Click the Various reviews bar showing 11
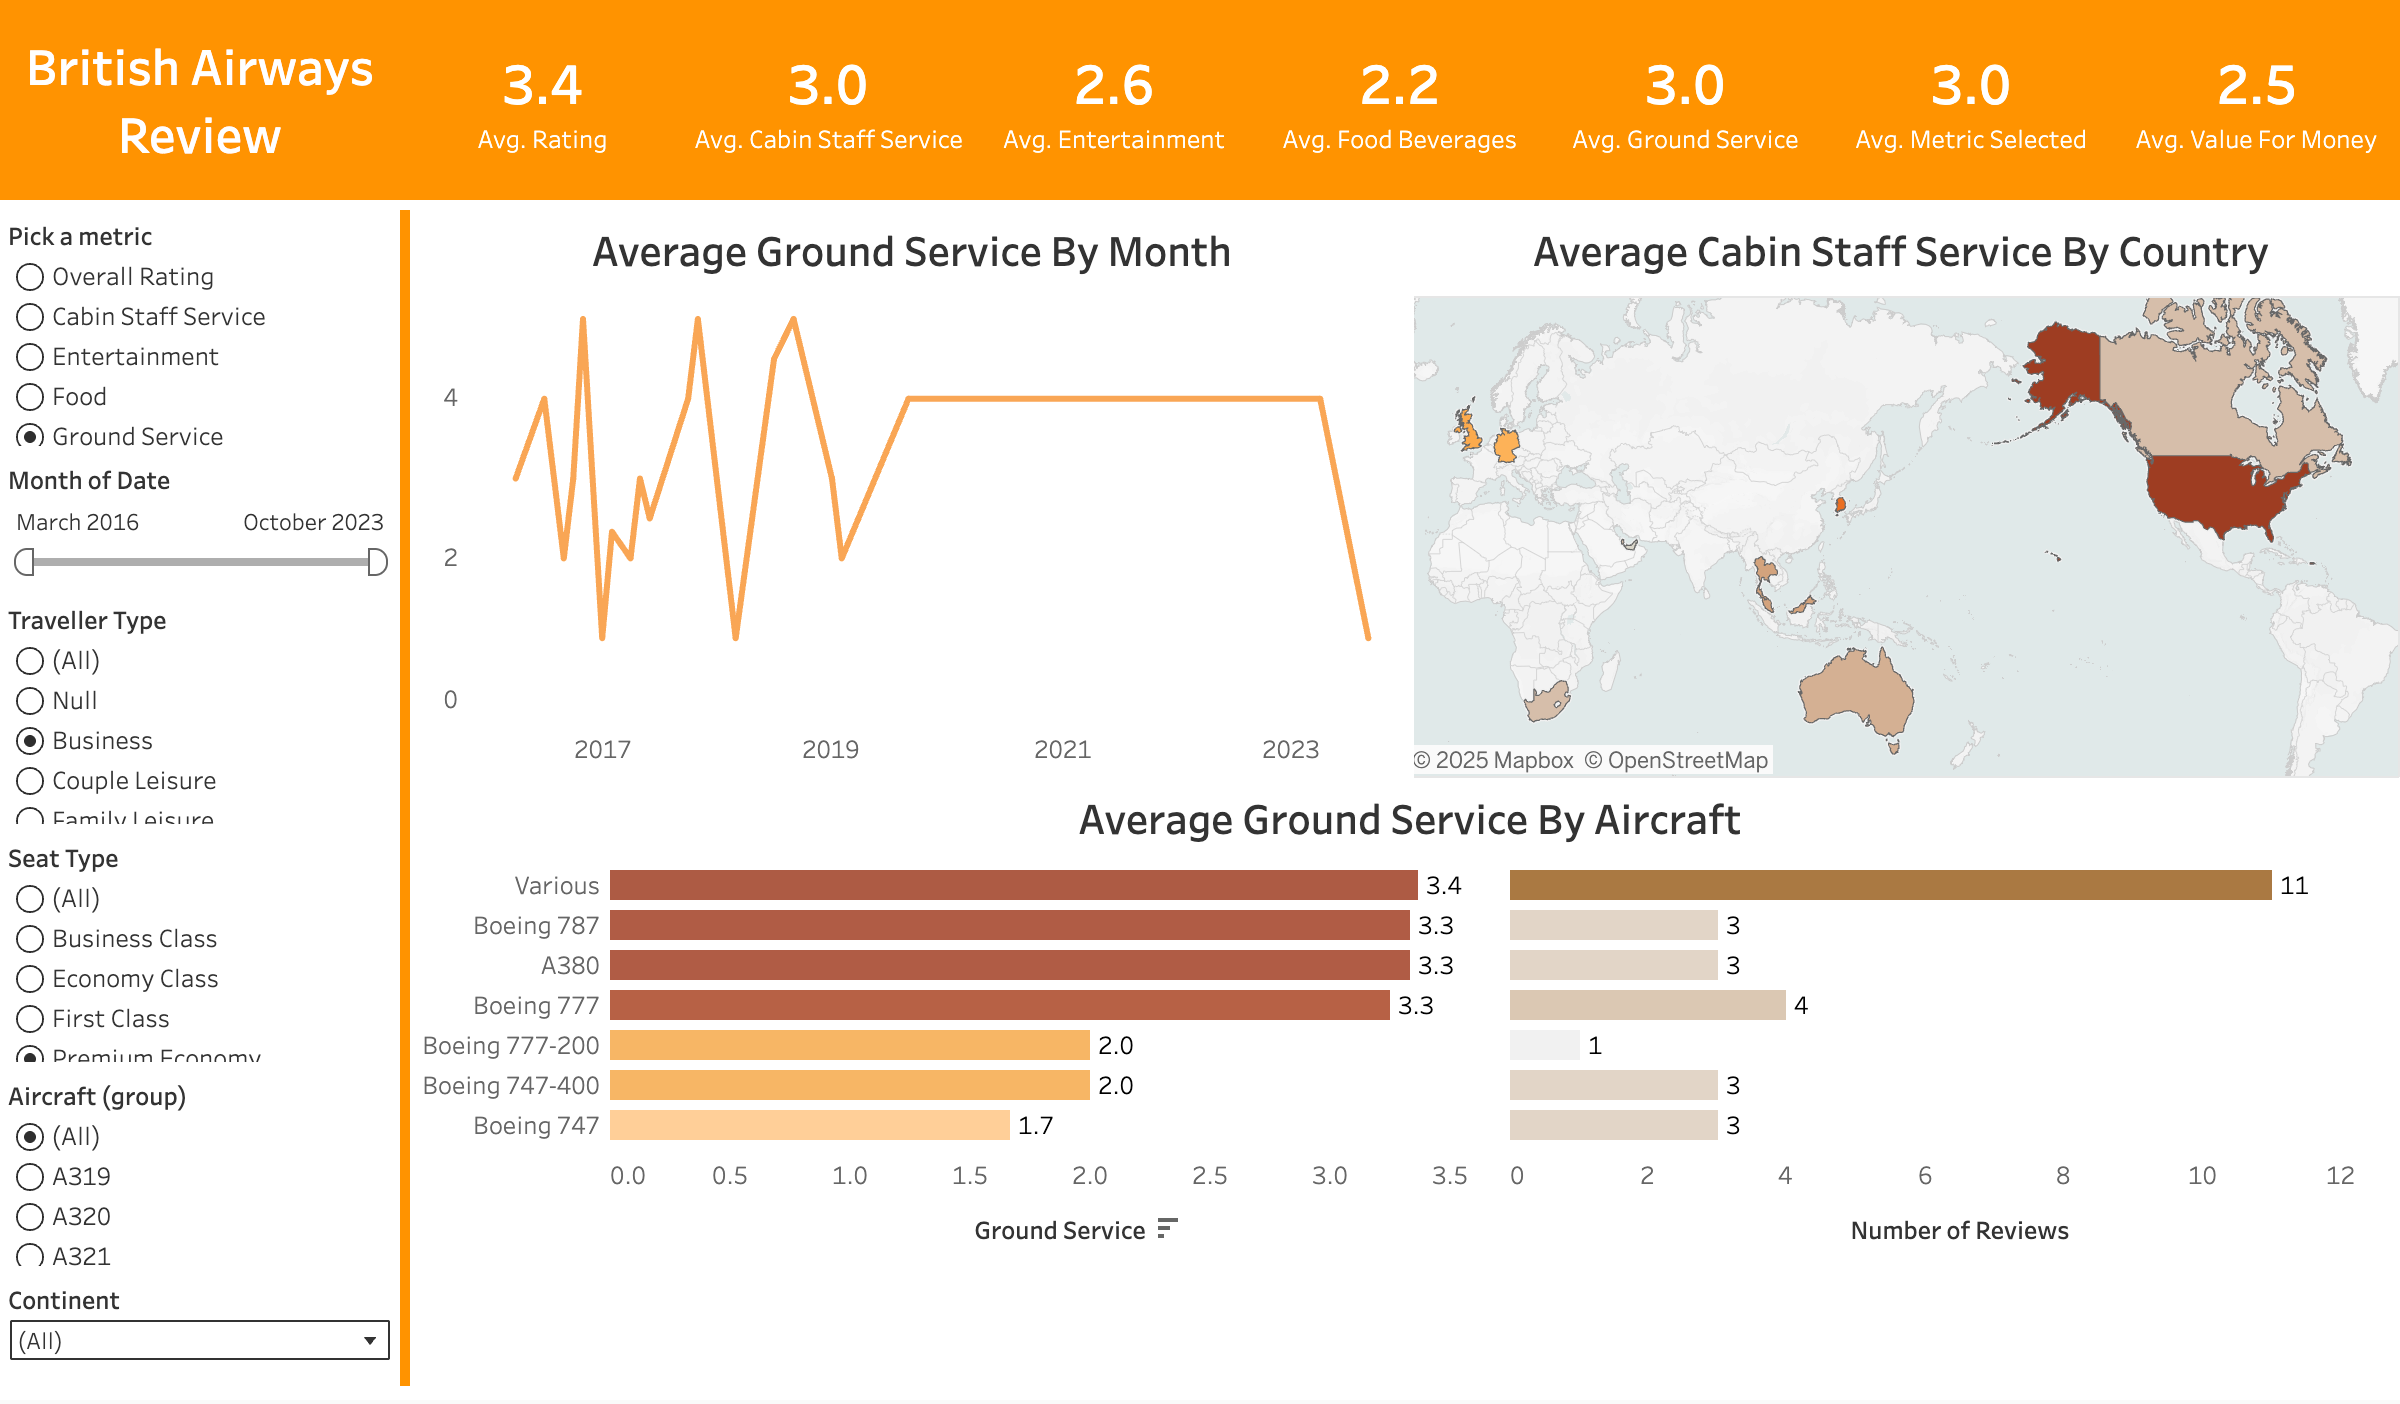 pos(1890,885)
